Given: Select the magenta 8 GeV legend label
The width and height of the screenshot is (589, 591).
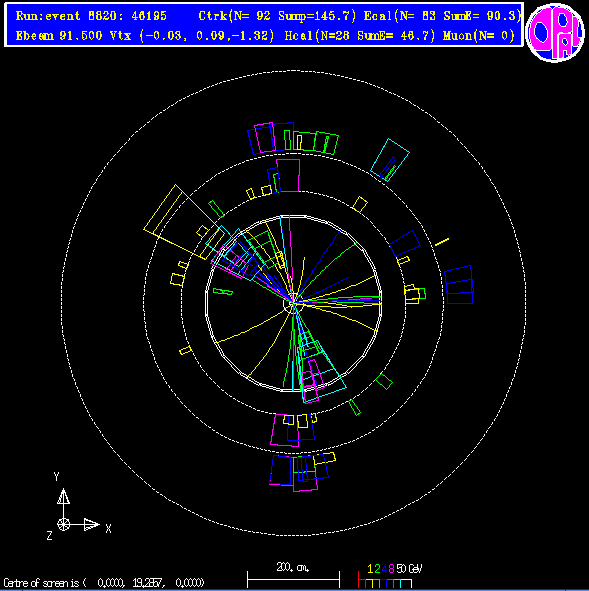Looking at the screenshot, I should coord(391,569).
